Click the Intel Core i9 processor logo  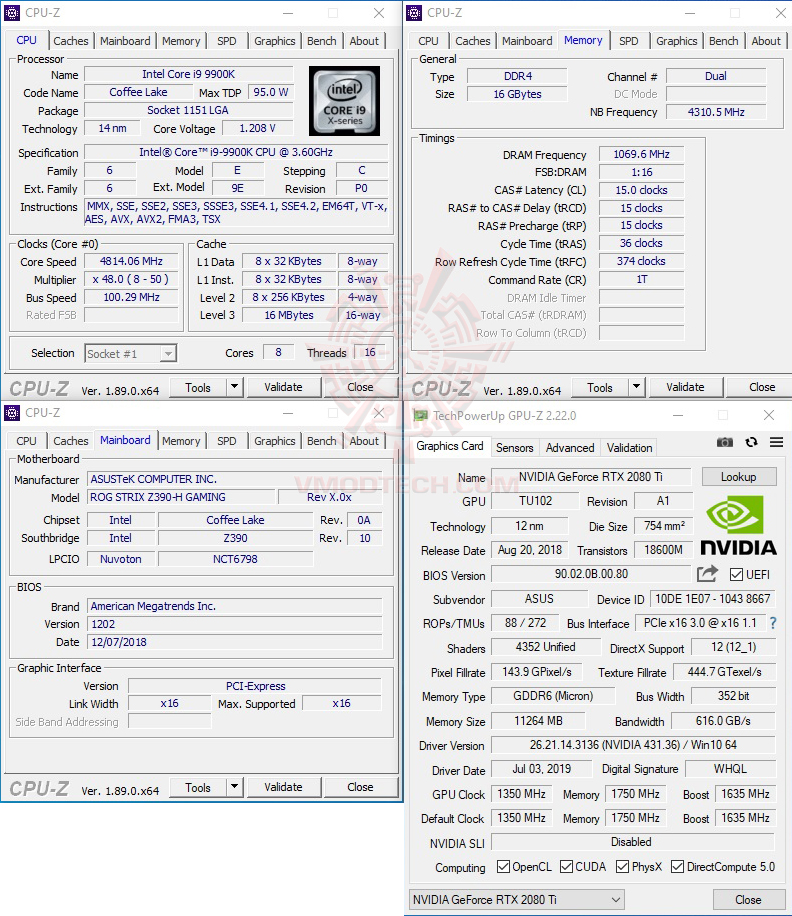pyautogui.click(x=344, y=101)
